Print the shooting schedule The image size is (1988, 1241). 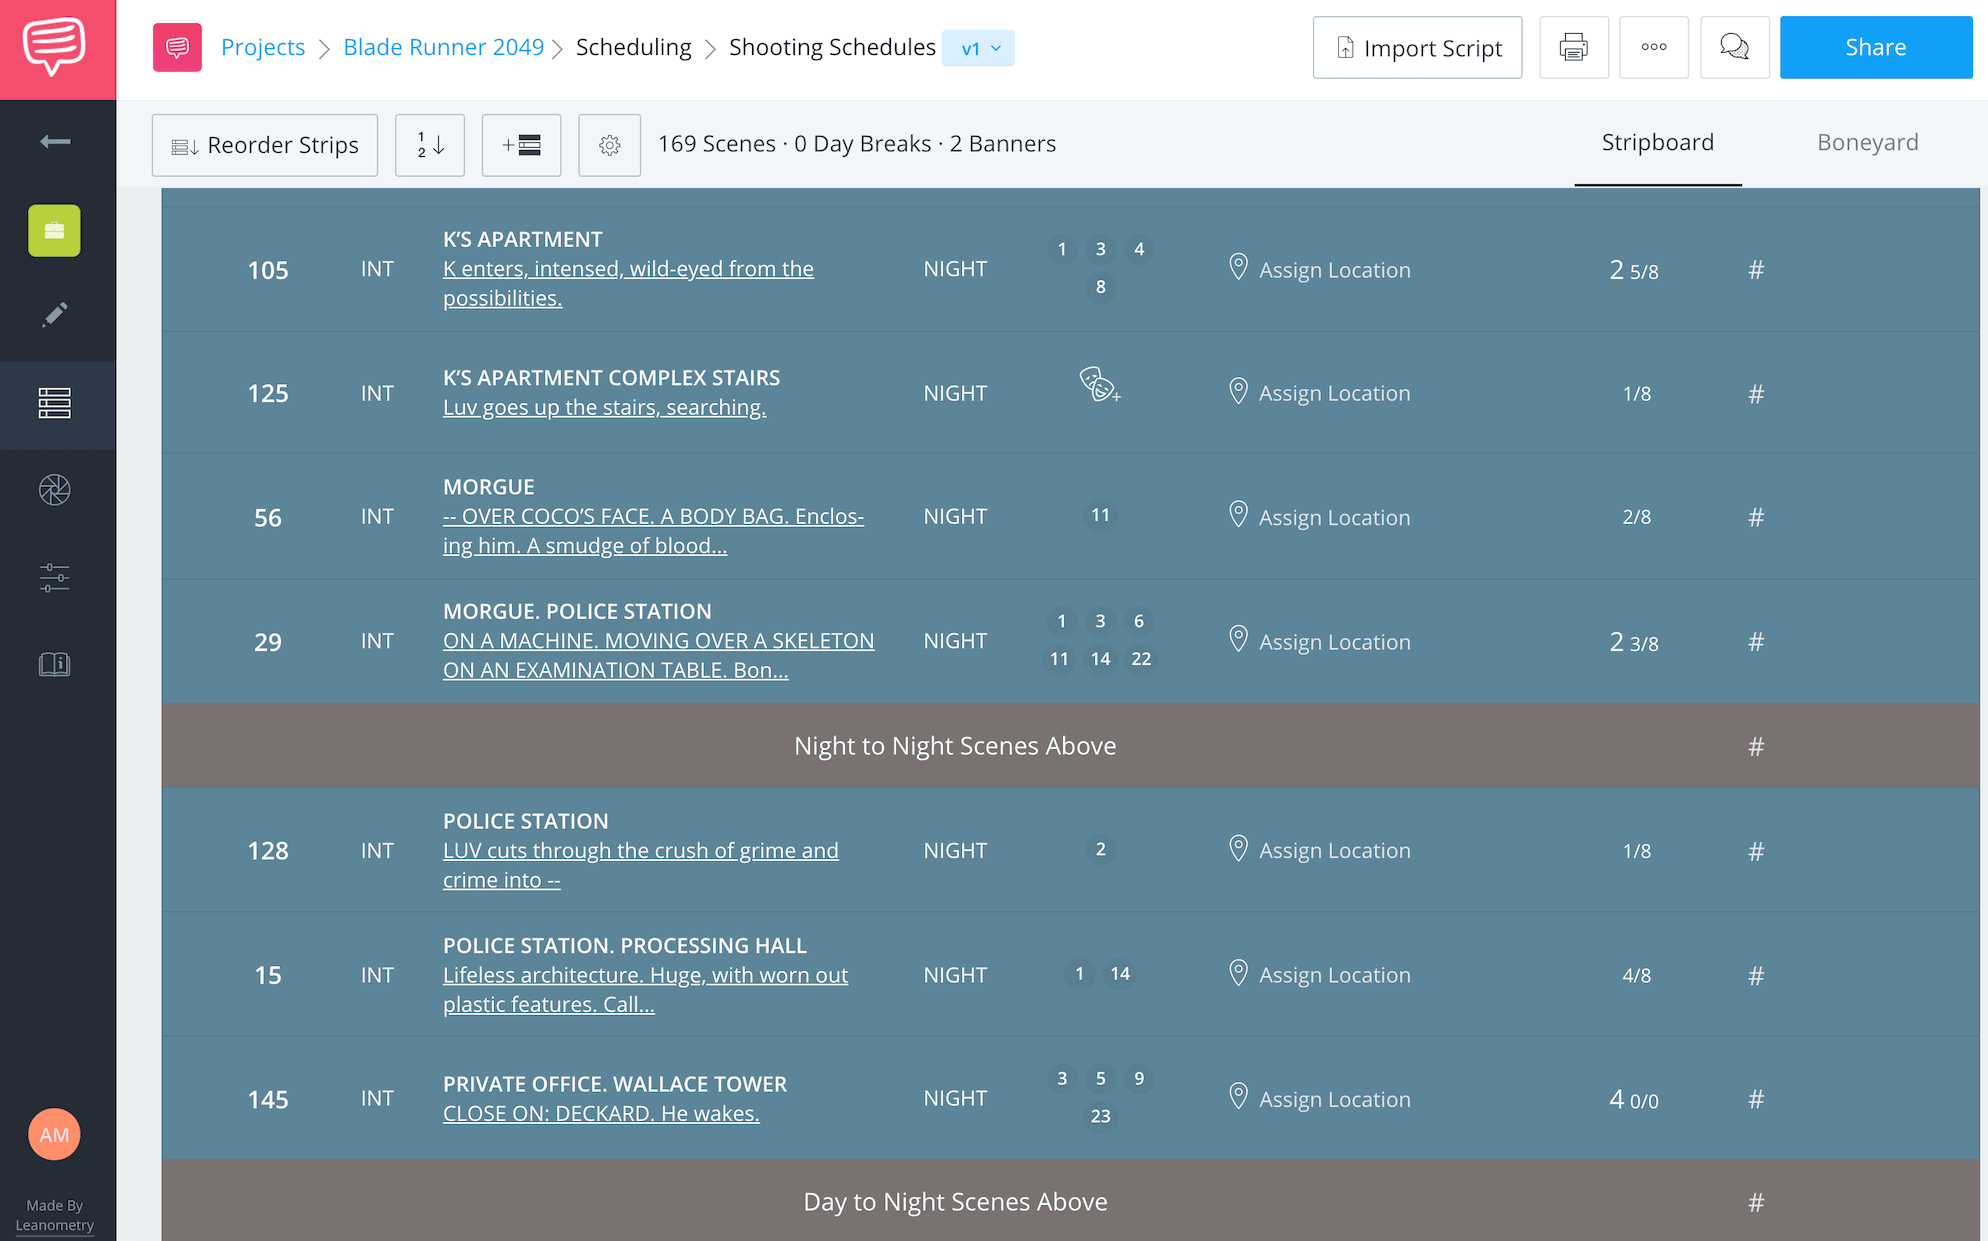click(x=1574, y=47)
